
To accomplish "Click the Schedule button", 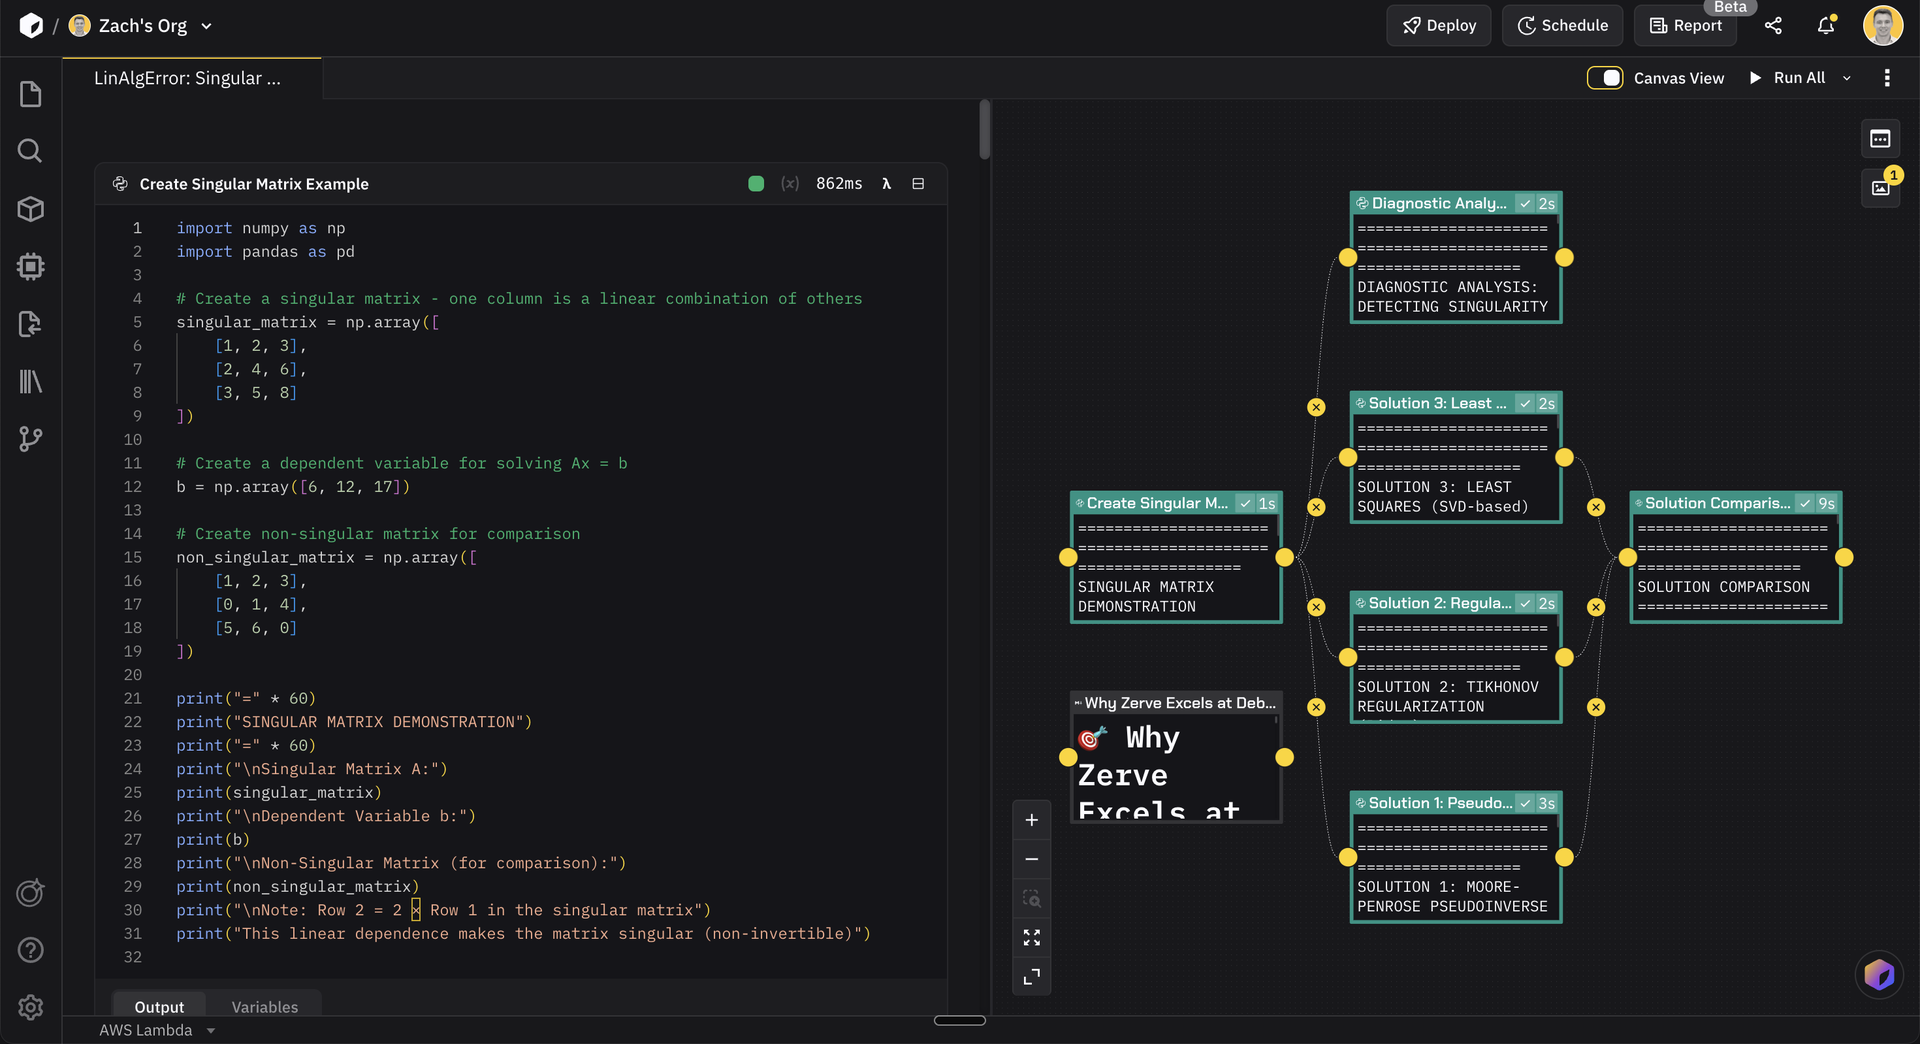I will click(1562, 26).
